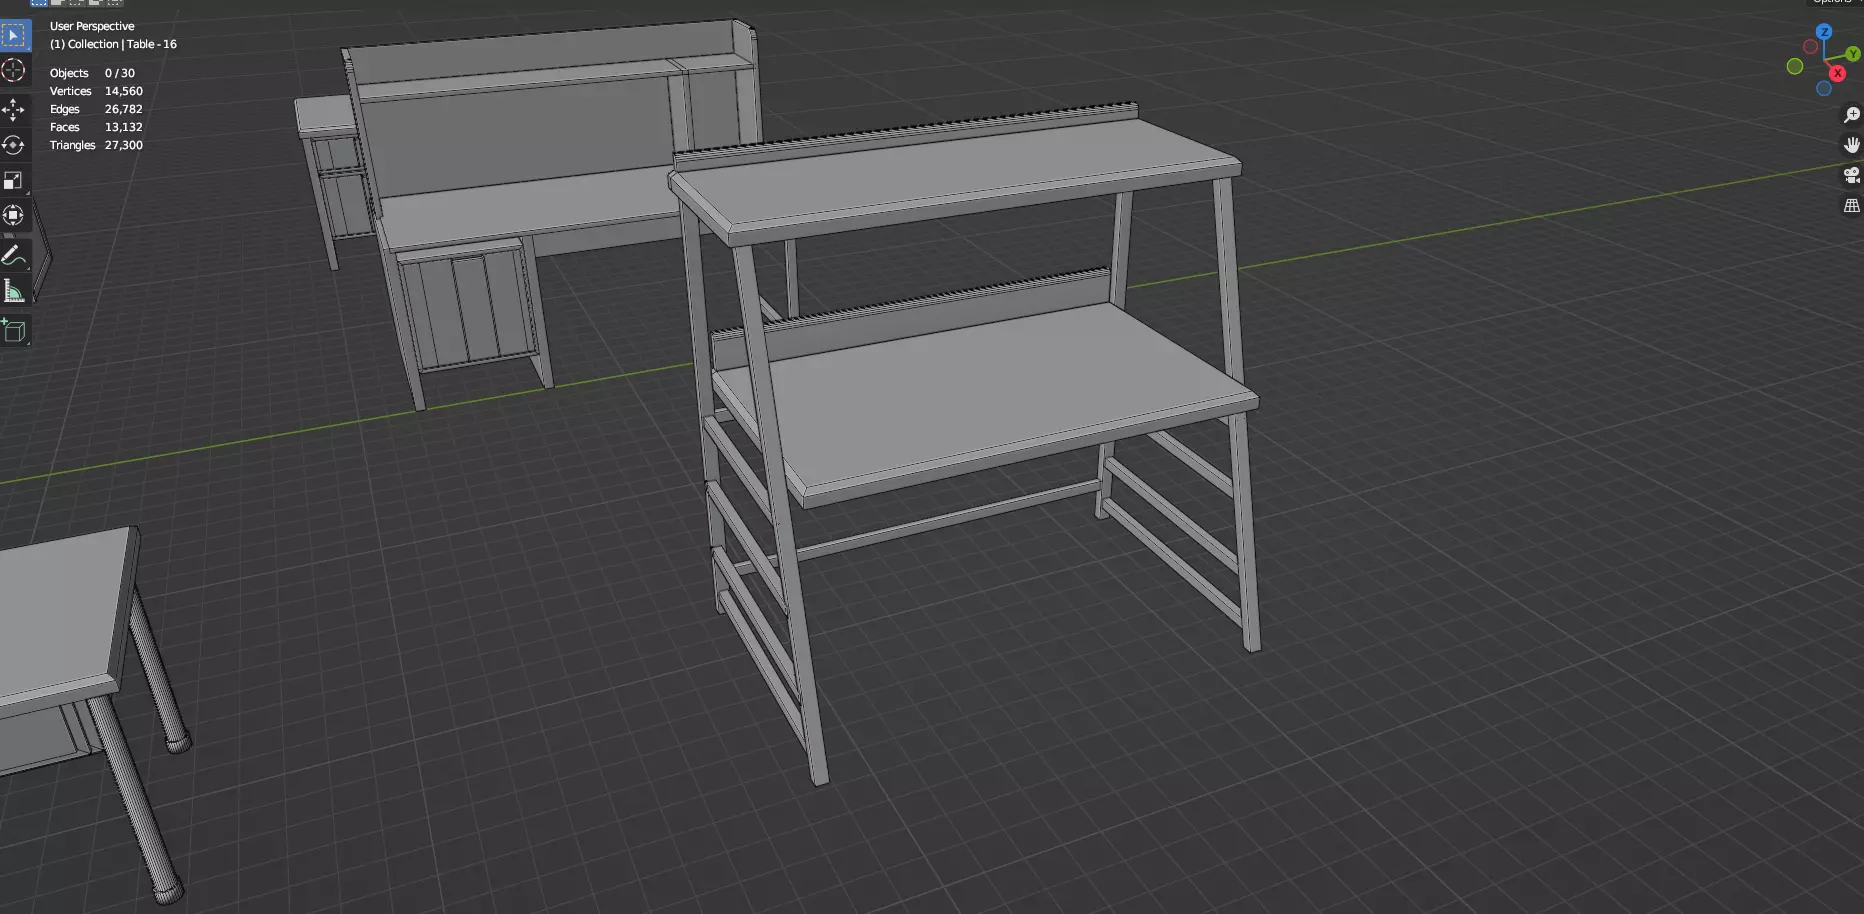Align view to the green Y axis
Viewport: 1864px width, 914px height.
tap(1852, 54)
